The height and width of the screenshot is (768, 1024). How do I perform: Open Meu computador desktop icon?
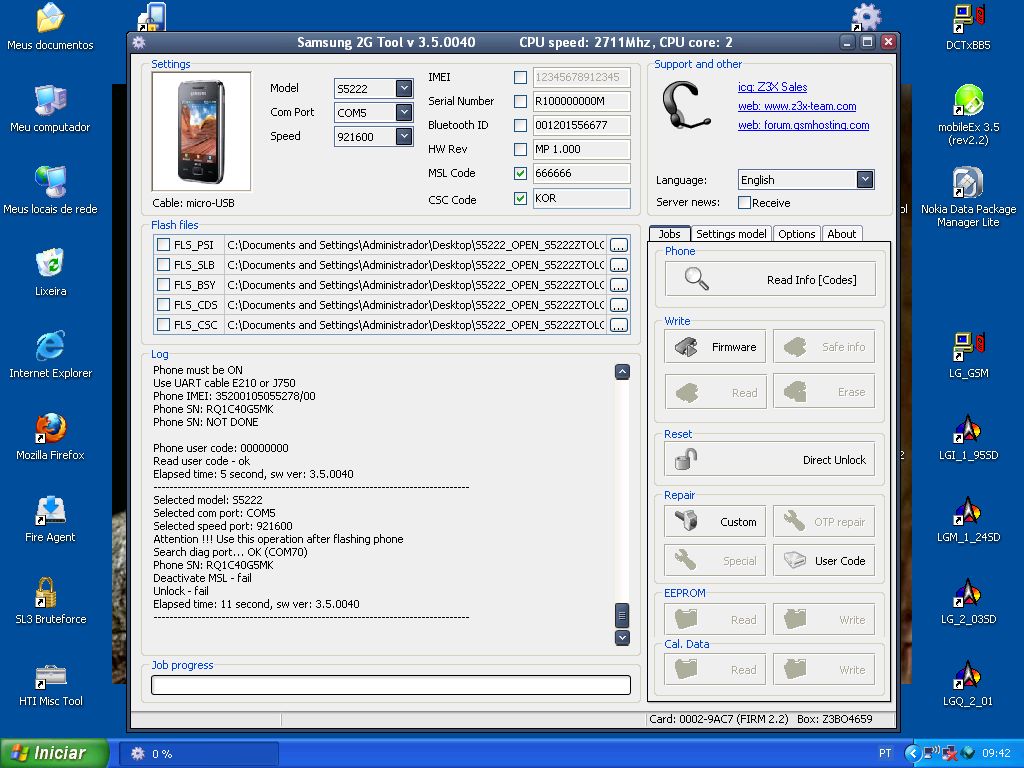pos(50,109)
